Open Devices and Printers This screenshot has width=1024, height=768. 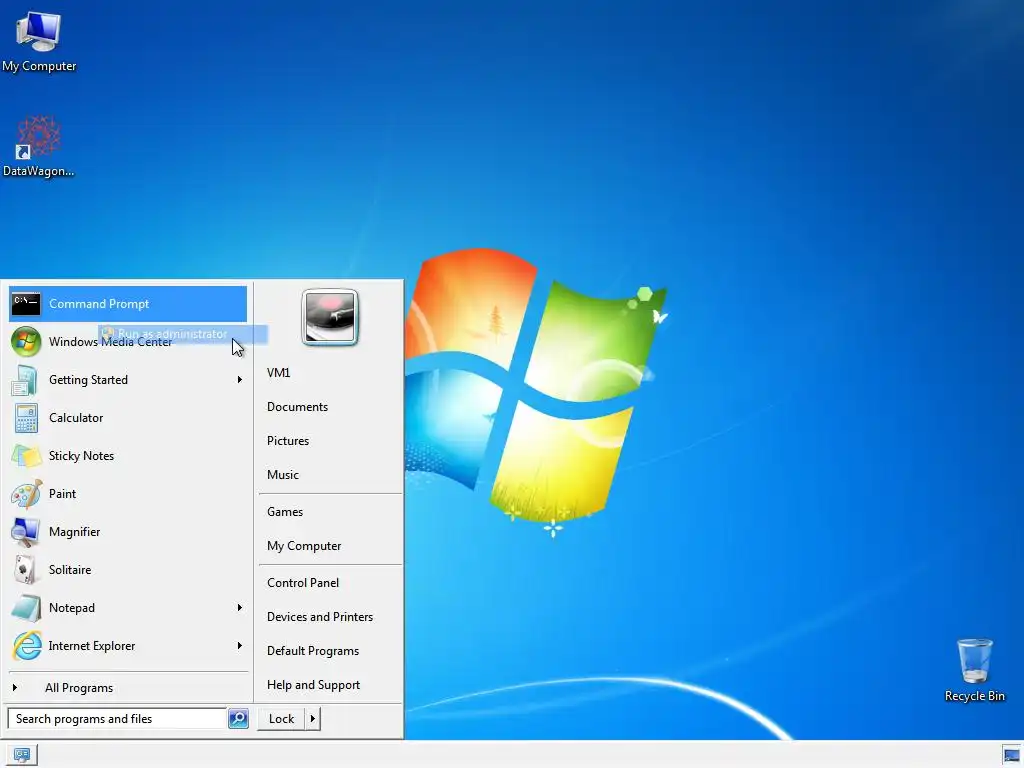pos(320,616)
